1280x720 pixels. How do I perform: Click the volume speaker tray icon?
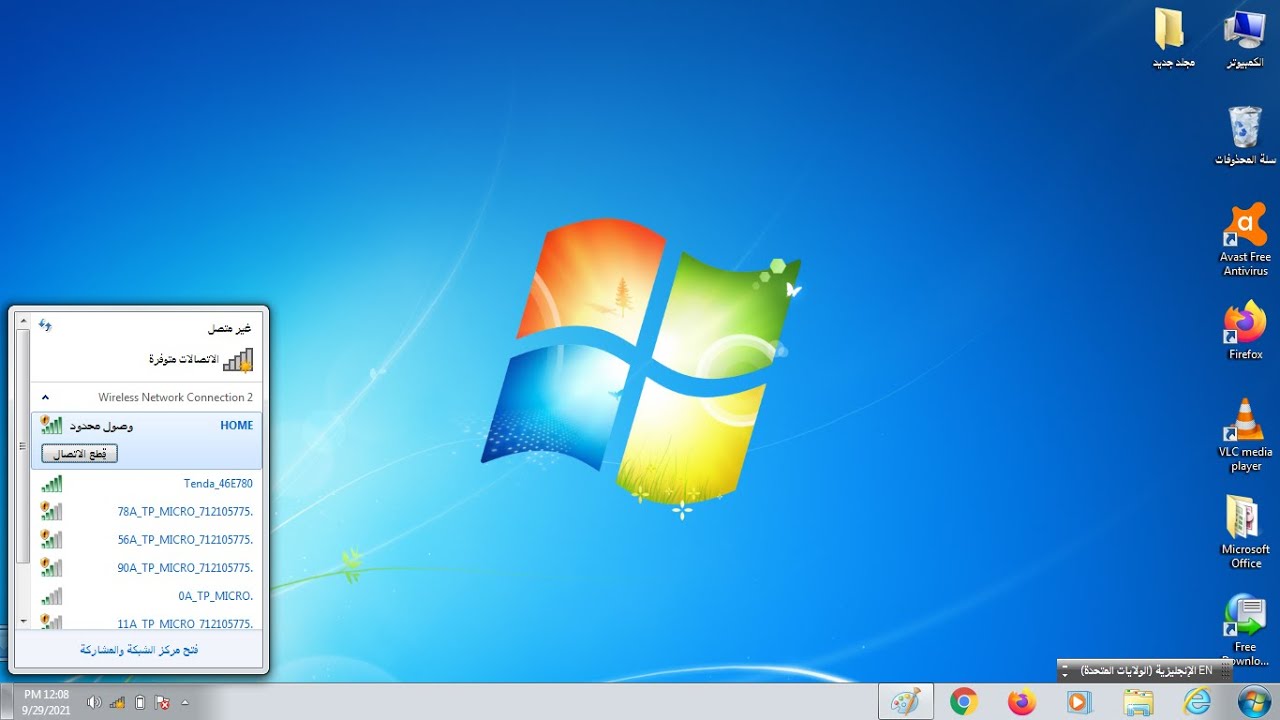point(94,702)
